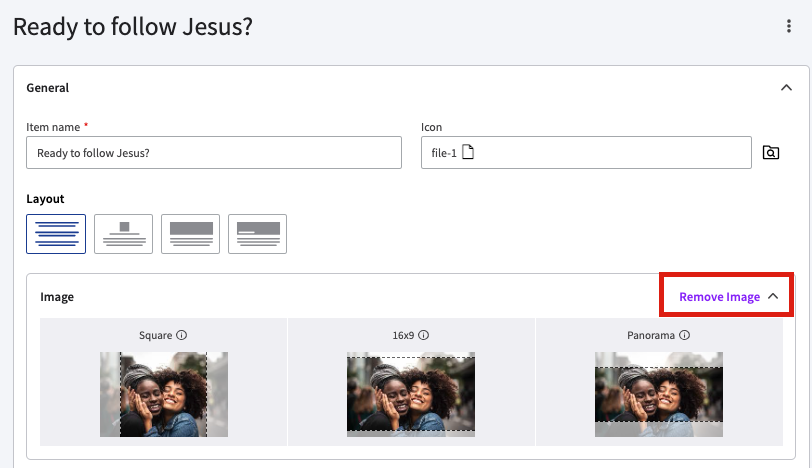Image resolution: width=812 pixels, height=468 pixels.
Task: Collapse the General section using its chevron
Action: pyautogui.click(x=786, y=88)
